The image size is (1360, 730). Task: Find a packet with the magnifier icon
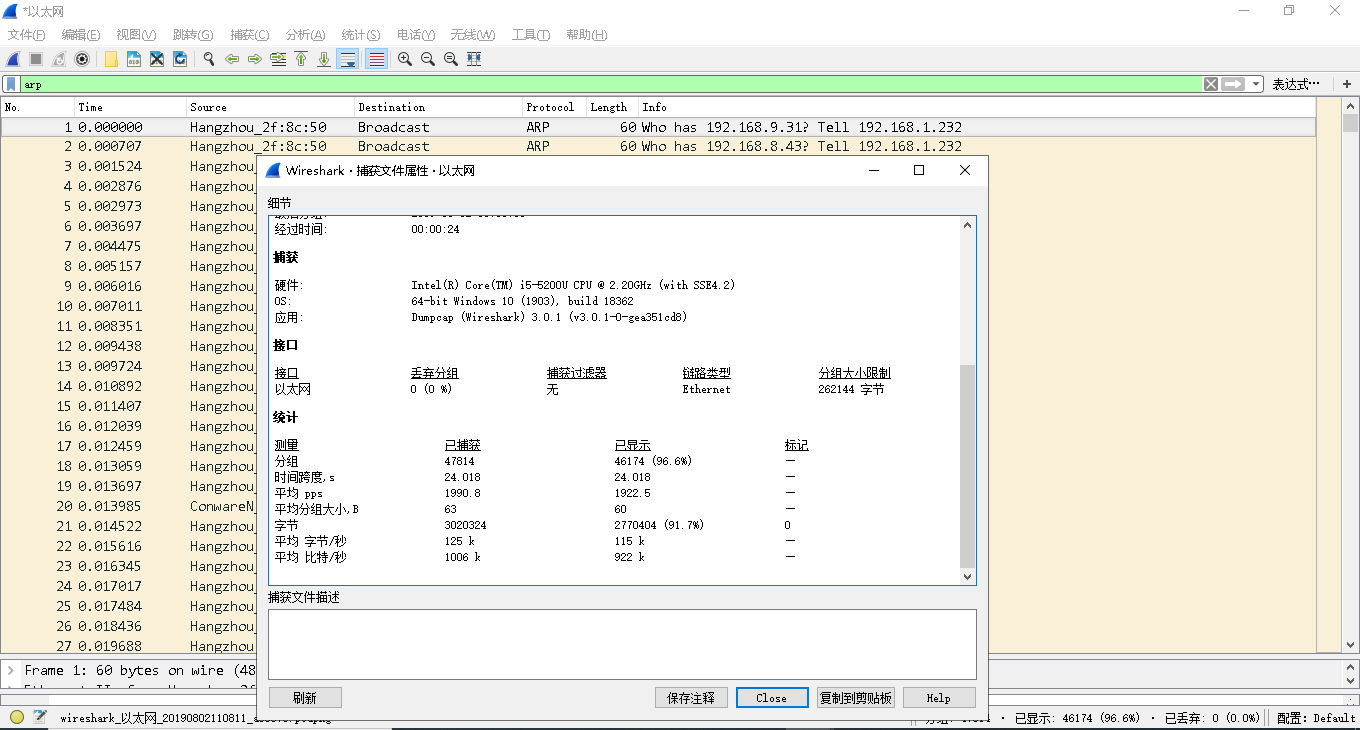point(209,59)
